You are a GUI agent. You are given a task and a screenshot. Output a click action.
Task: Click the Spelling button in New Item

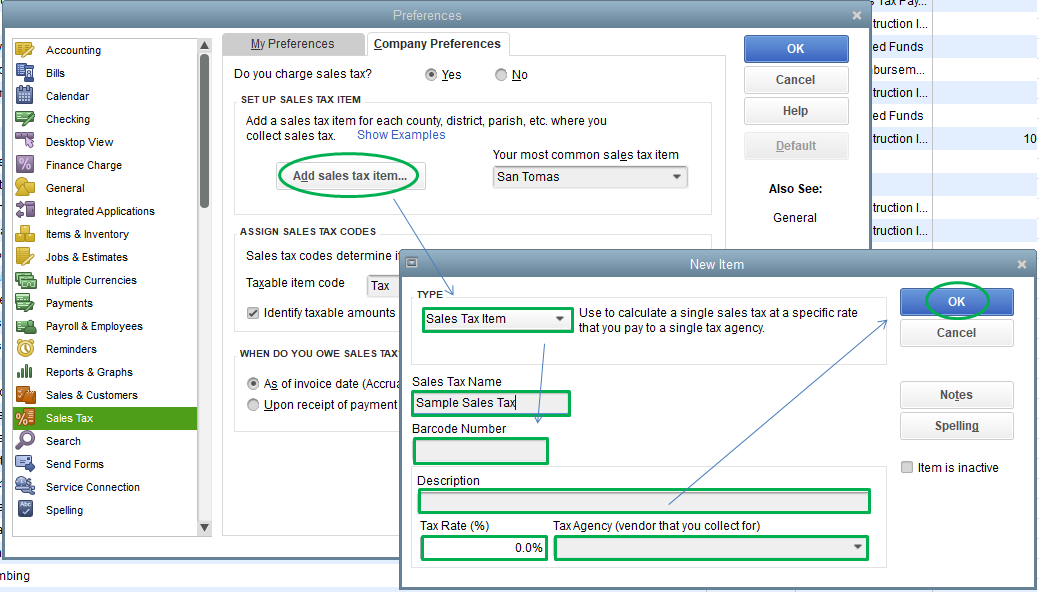956,426
